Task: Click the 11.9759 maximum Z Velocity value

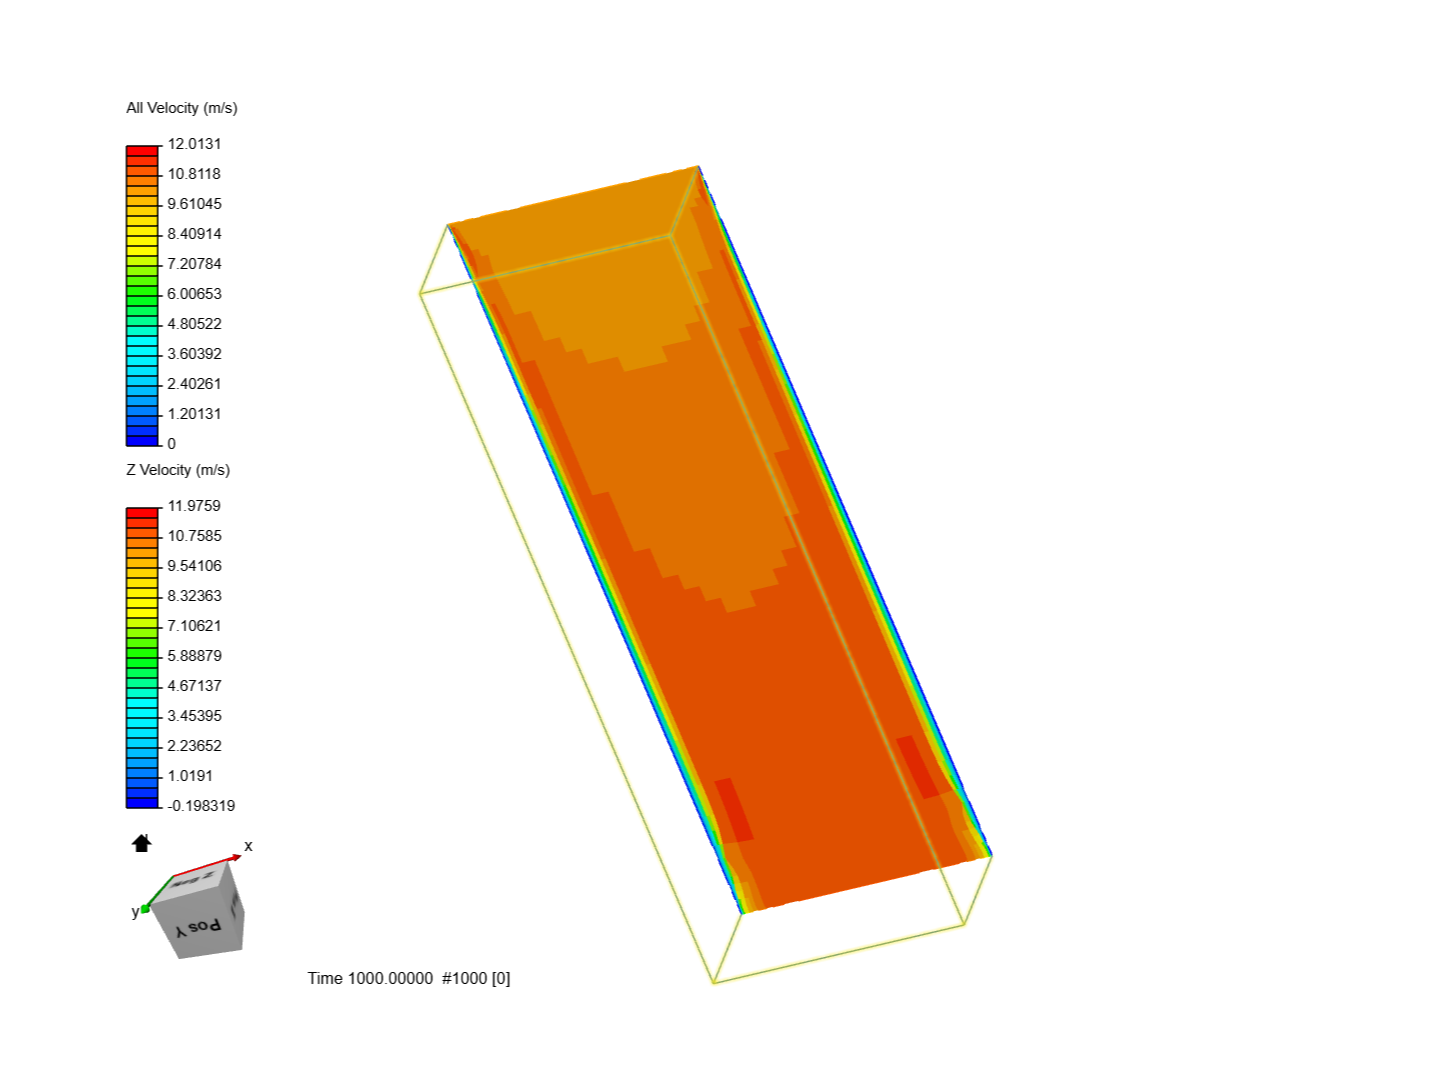Action: pyautogui.click(x=194, y=506)
